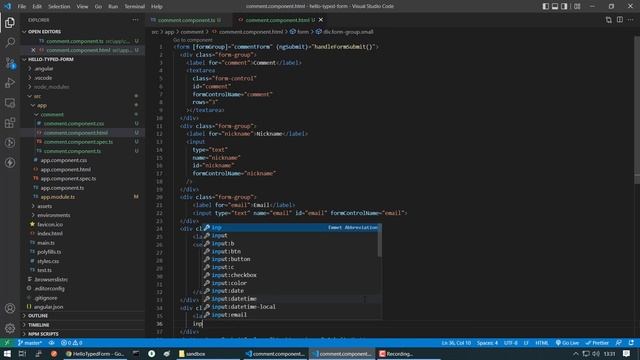The height and width of the screenshot is (360, 640).
Task: Open the Help menu
Action: point(157,6)
